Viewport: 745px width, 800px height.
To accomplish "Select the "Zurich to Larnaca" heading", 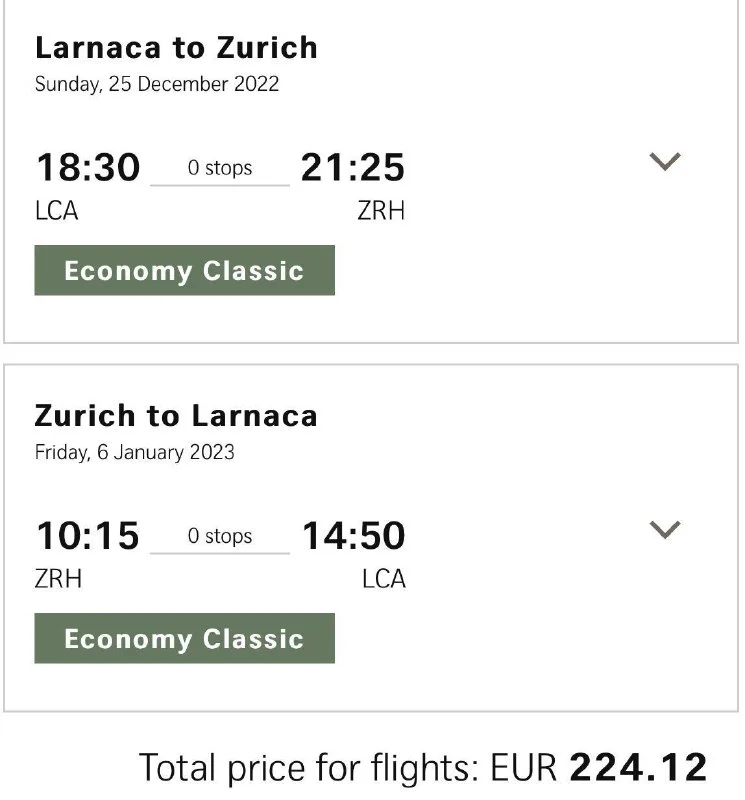I will pyautogui.click(x=176, y=415).
